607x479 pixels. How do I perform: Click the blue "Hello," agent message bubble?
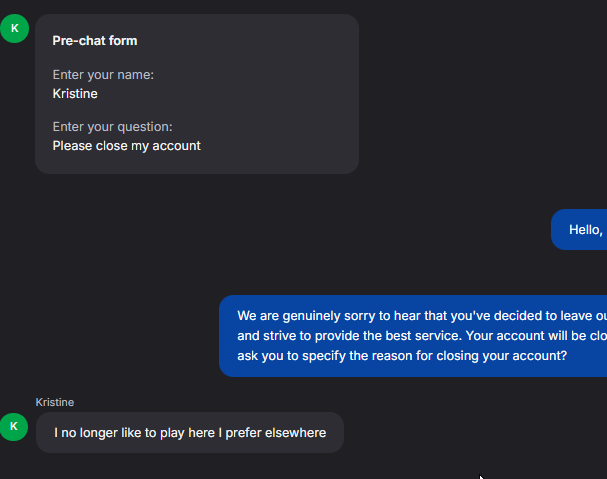(x=584, y=230)
